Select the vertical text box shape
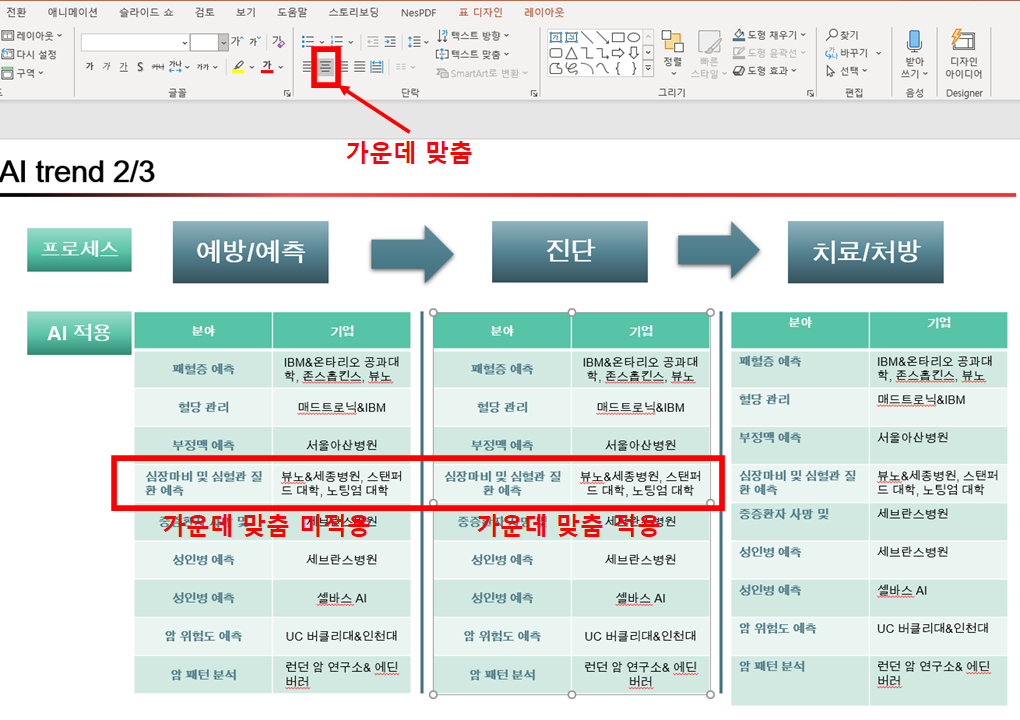 [x=571, y=37]
